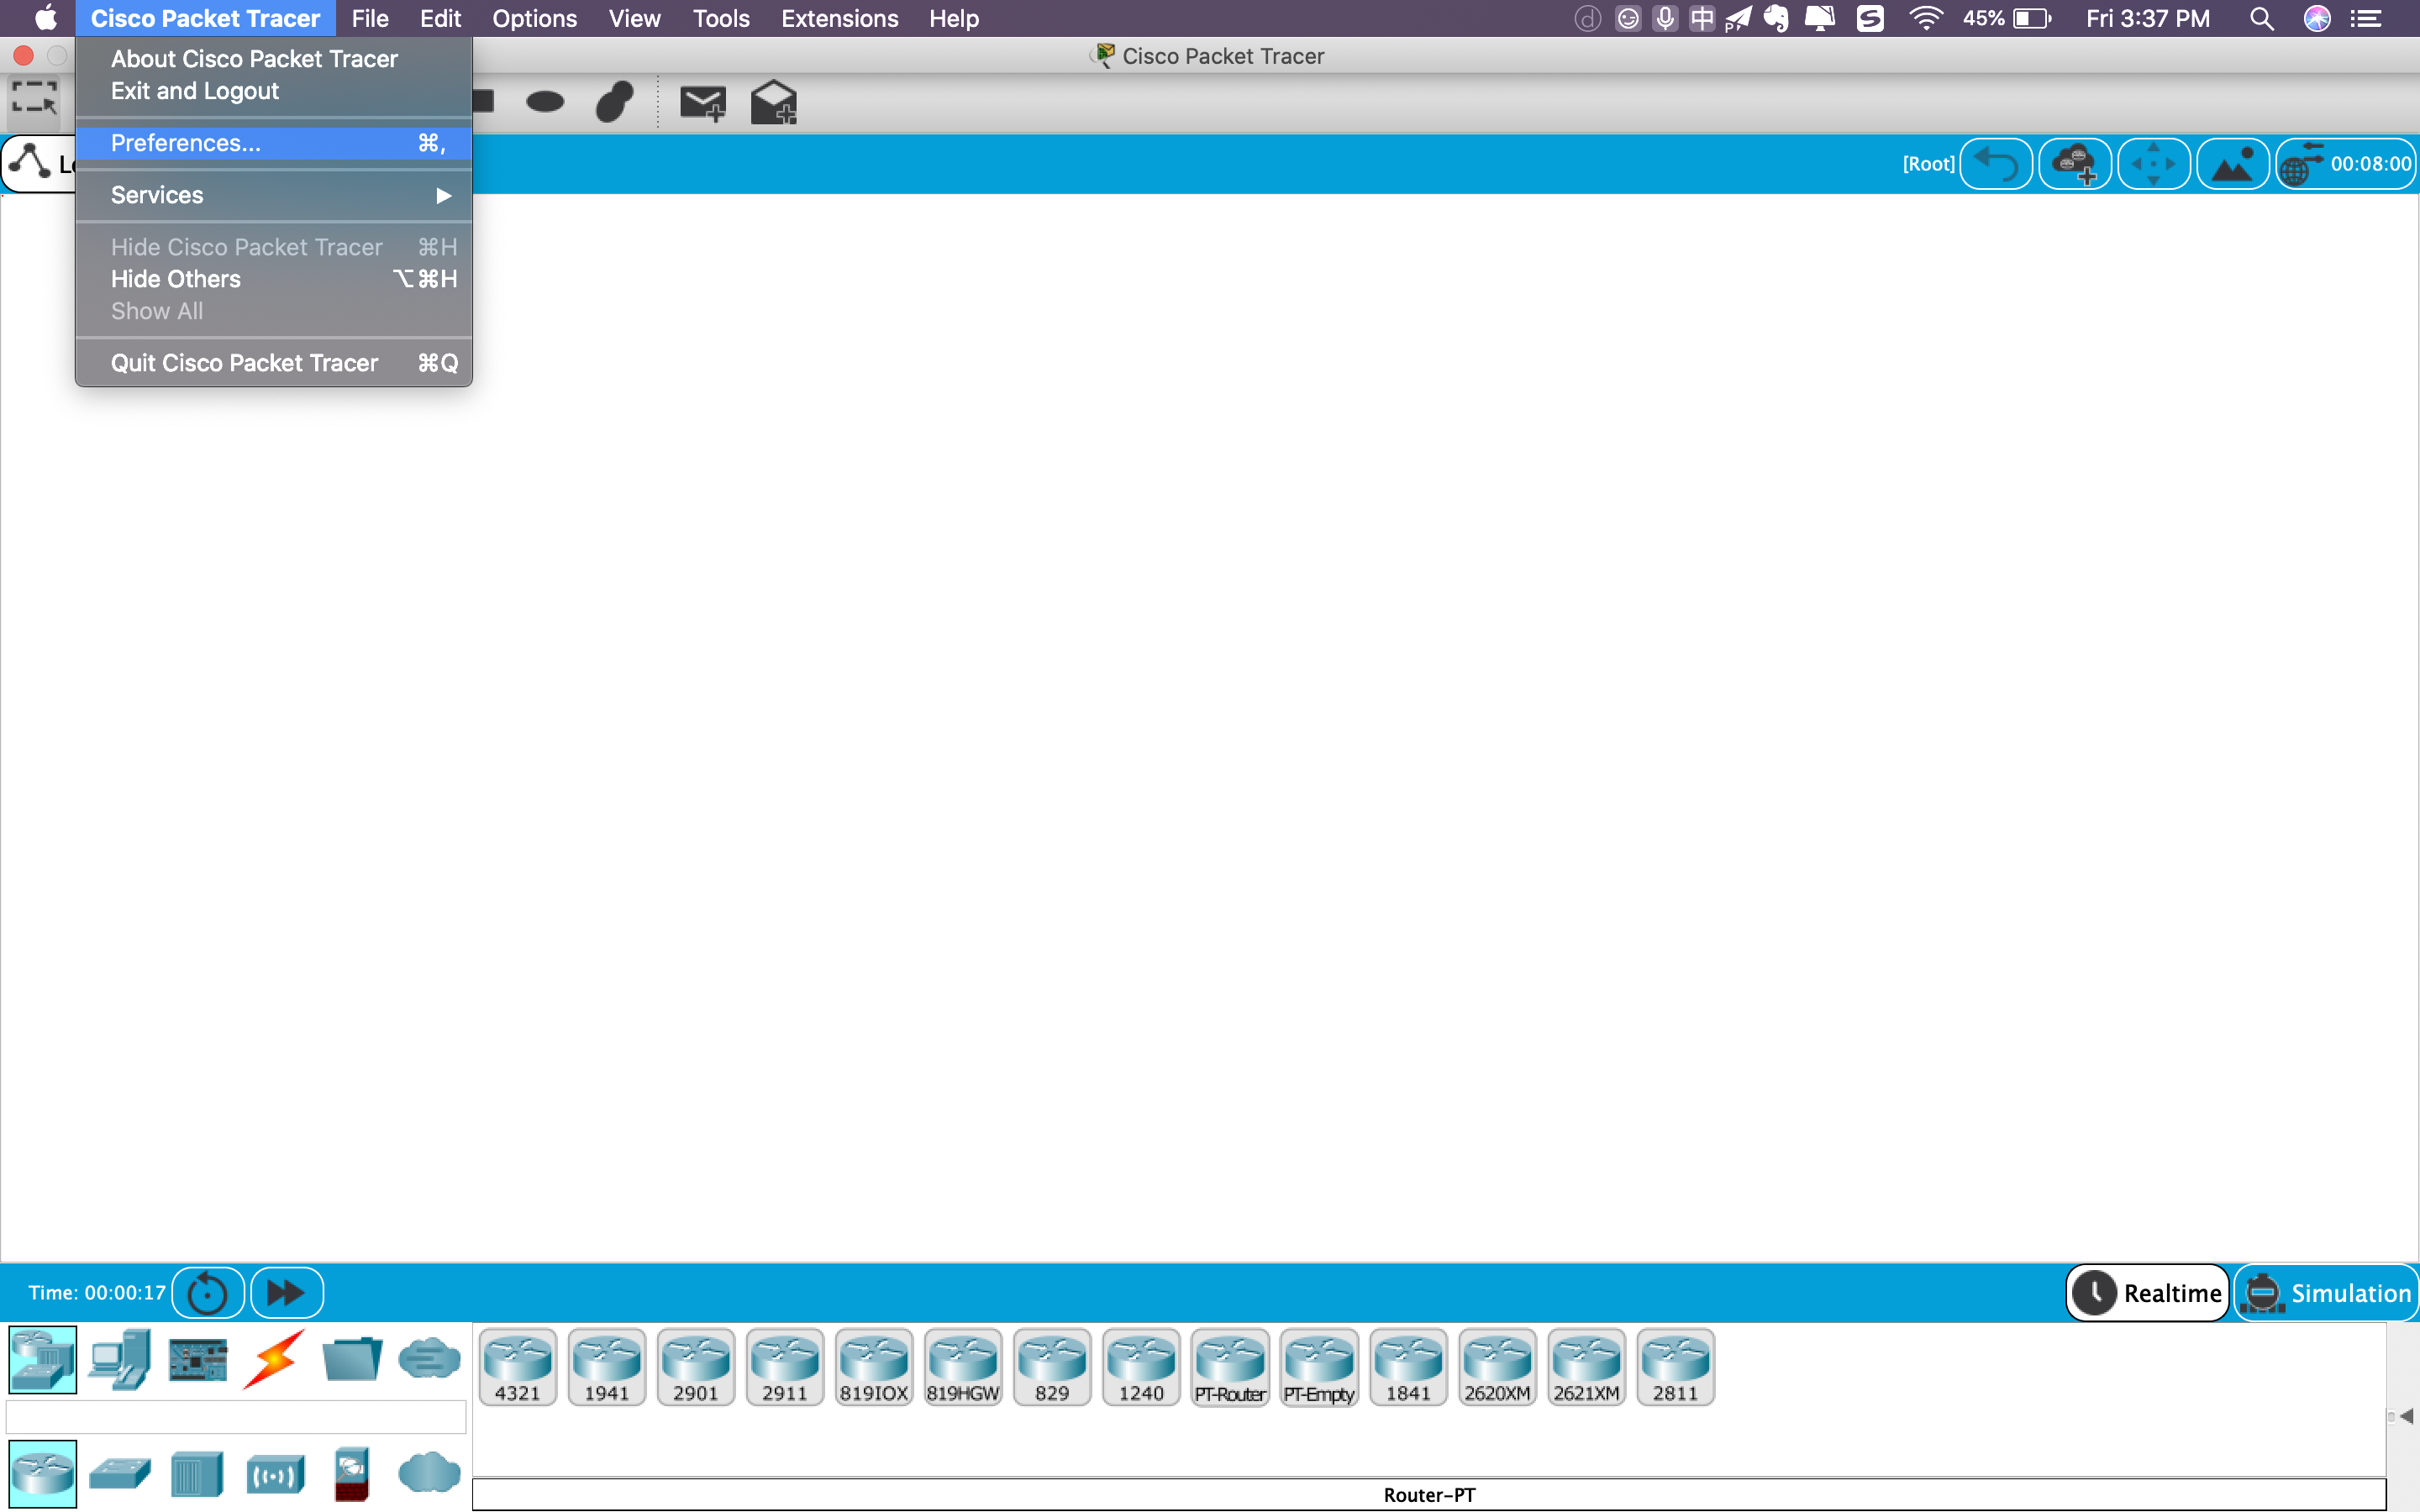Click the Set Tiled Background mountain icon
Screen dimensions: 2420x1512
click(2232, 164)
